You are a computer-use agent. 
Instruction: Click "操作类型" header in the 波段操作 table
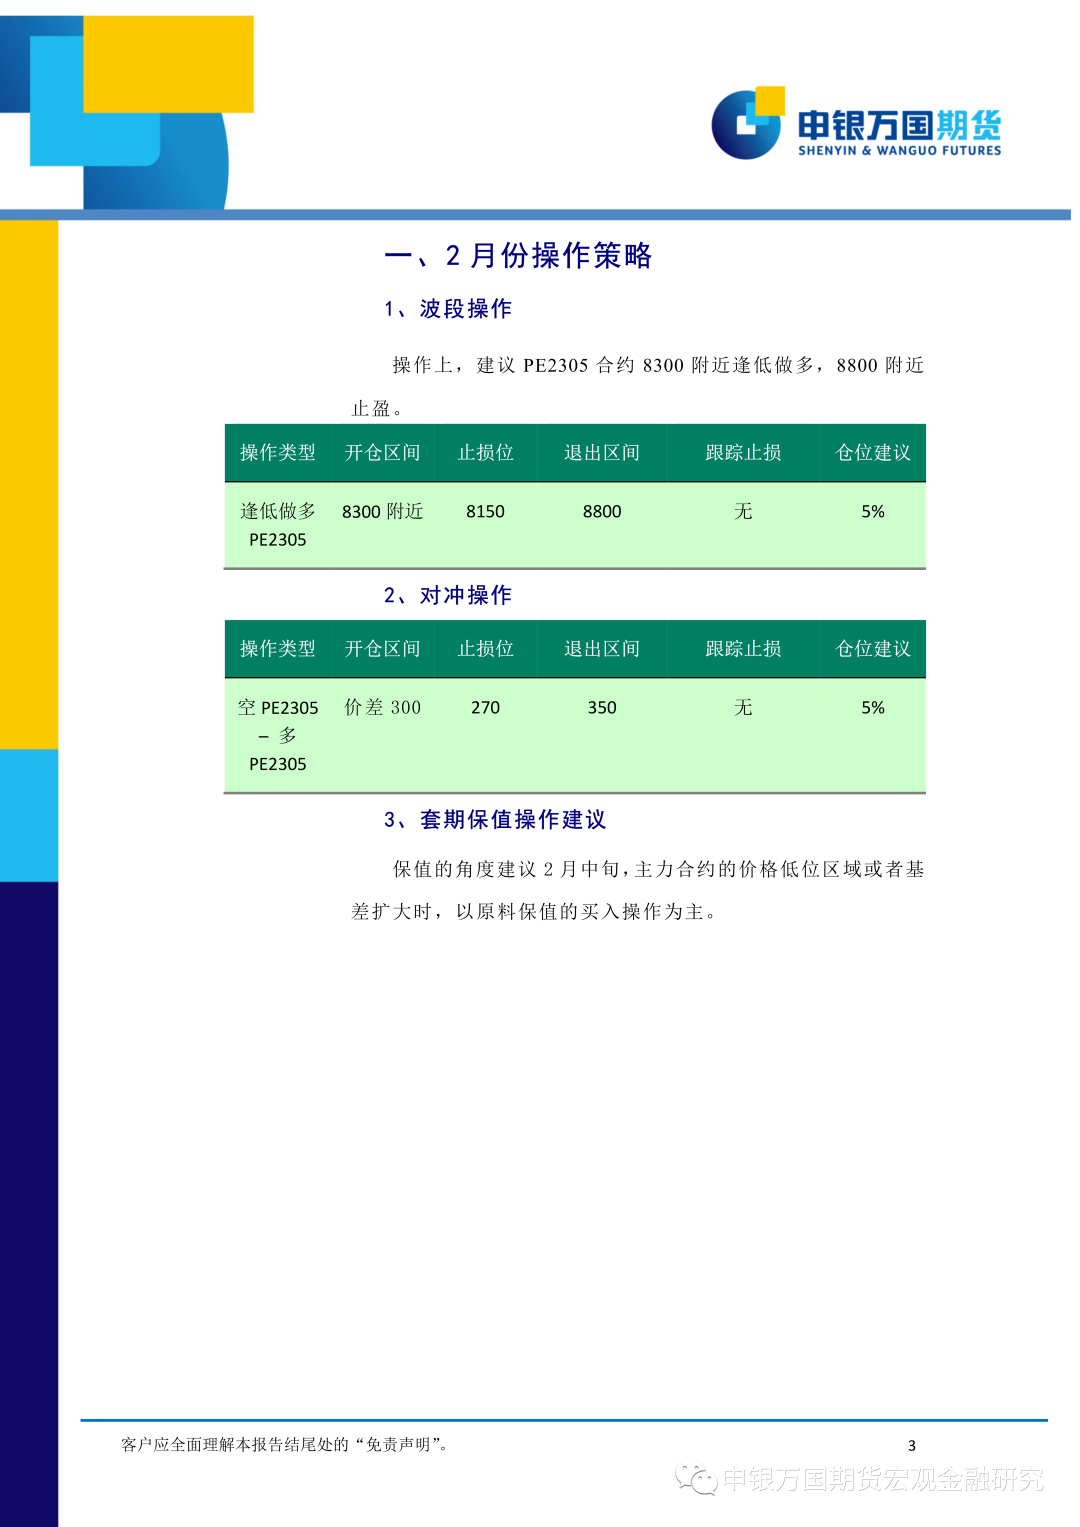[278, 453]
